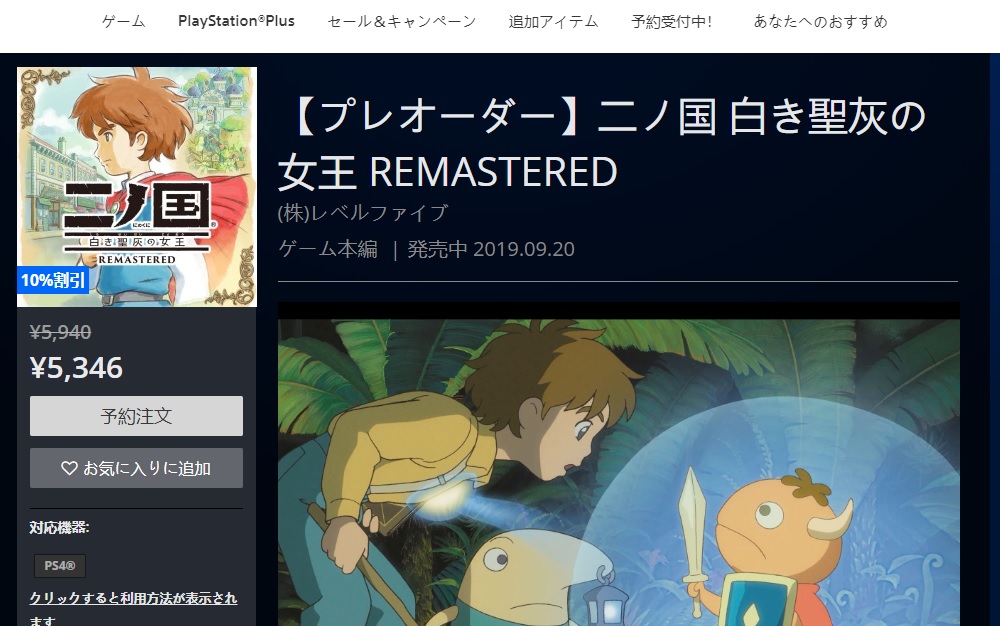This screenshot has width=1000, height=626.
Task: Click the 対応機器 label
Action: coord(59,527)
